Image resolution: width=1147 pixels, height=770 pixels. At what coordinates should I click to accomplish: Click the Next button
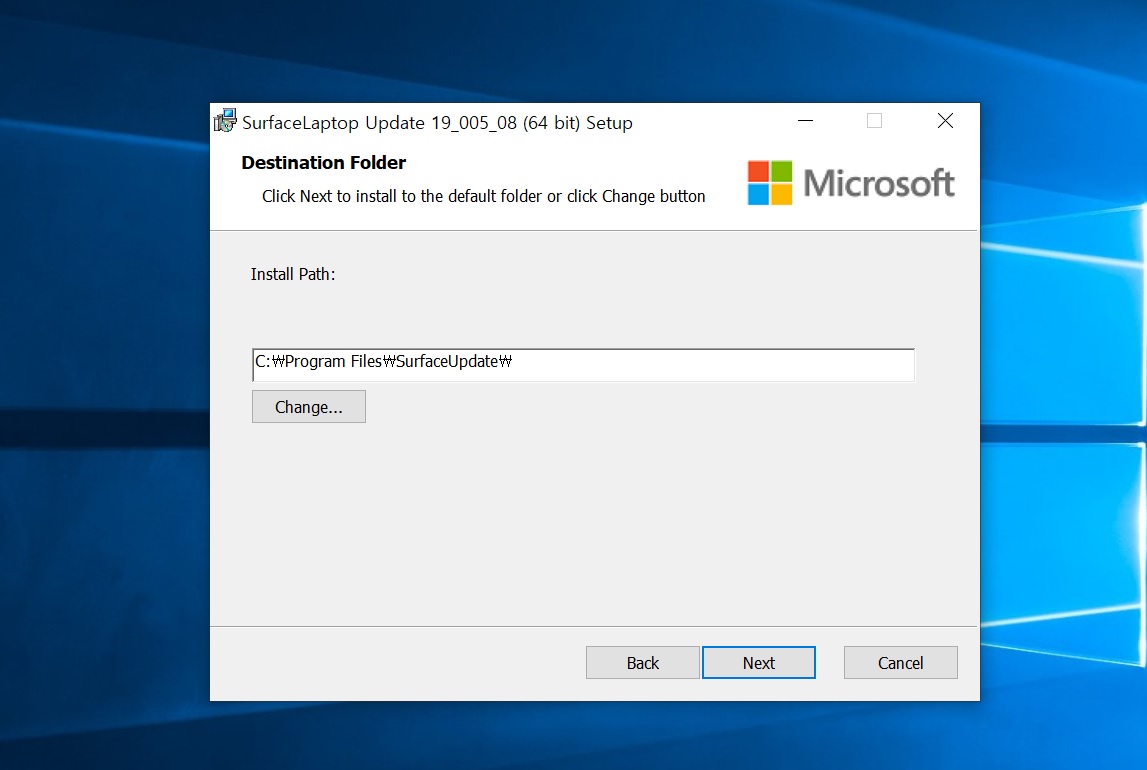(x=759, y=663)
